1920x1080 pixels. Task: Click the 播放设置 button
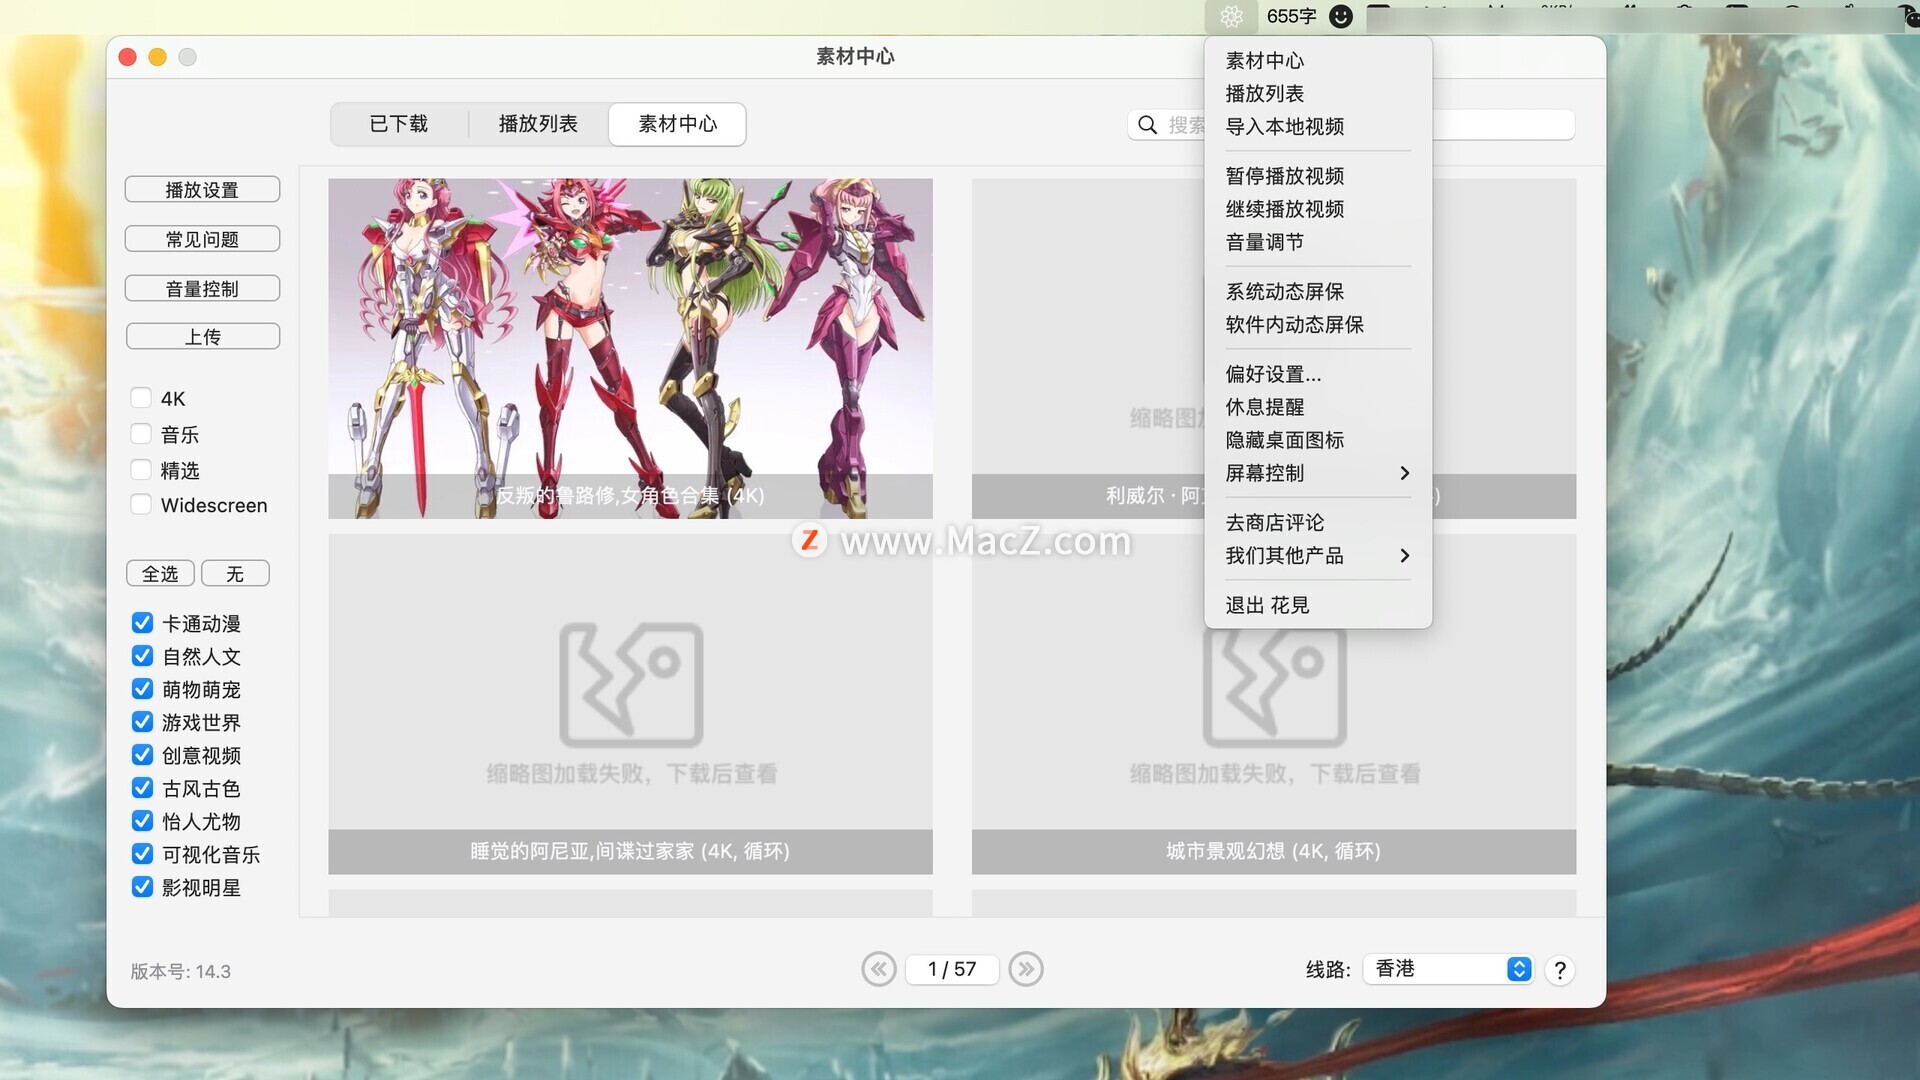(202, 190)
